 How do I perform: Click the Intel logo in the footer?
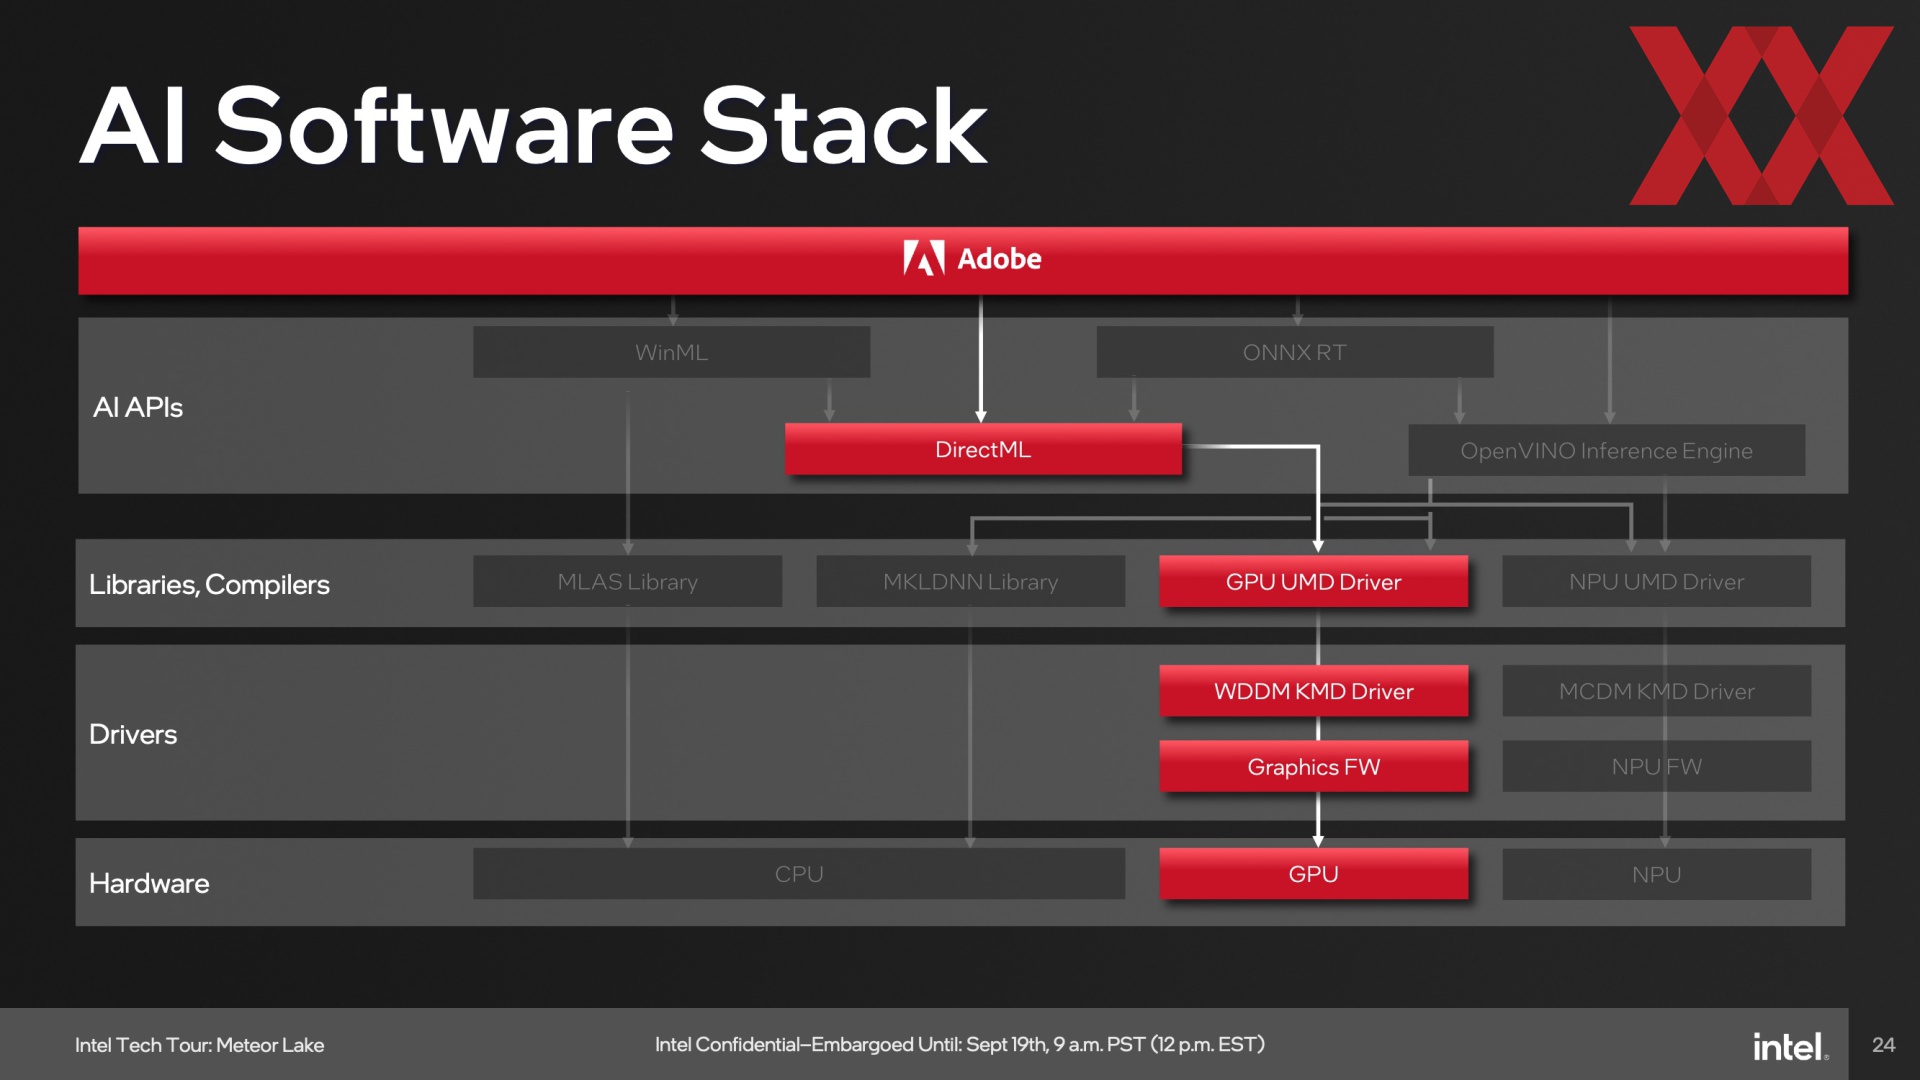(1790, 1046)
